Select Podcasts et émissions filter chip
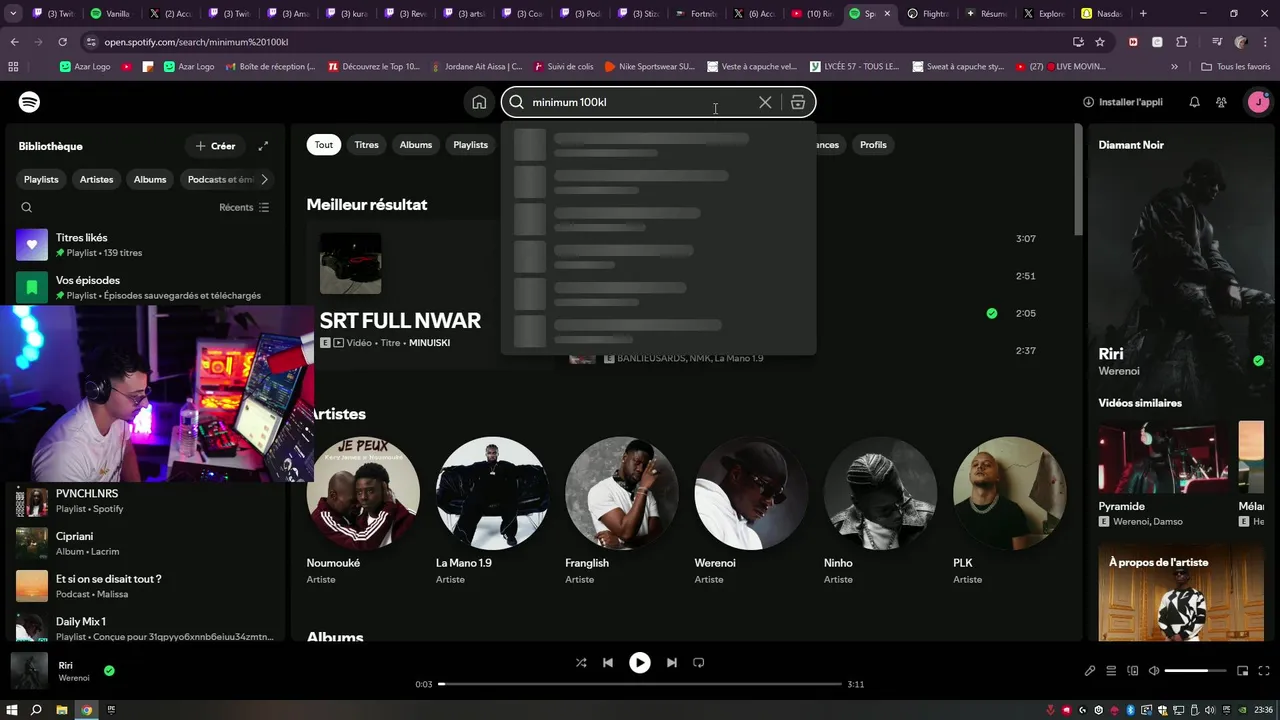This screenshot has height=720, width=1280. 219,179
